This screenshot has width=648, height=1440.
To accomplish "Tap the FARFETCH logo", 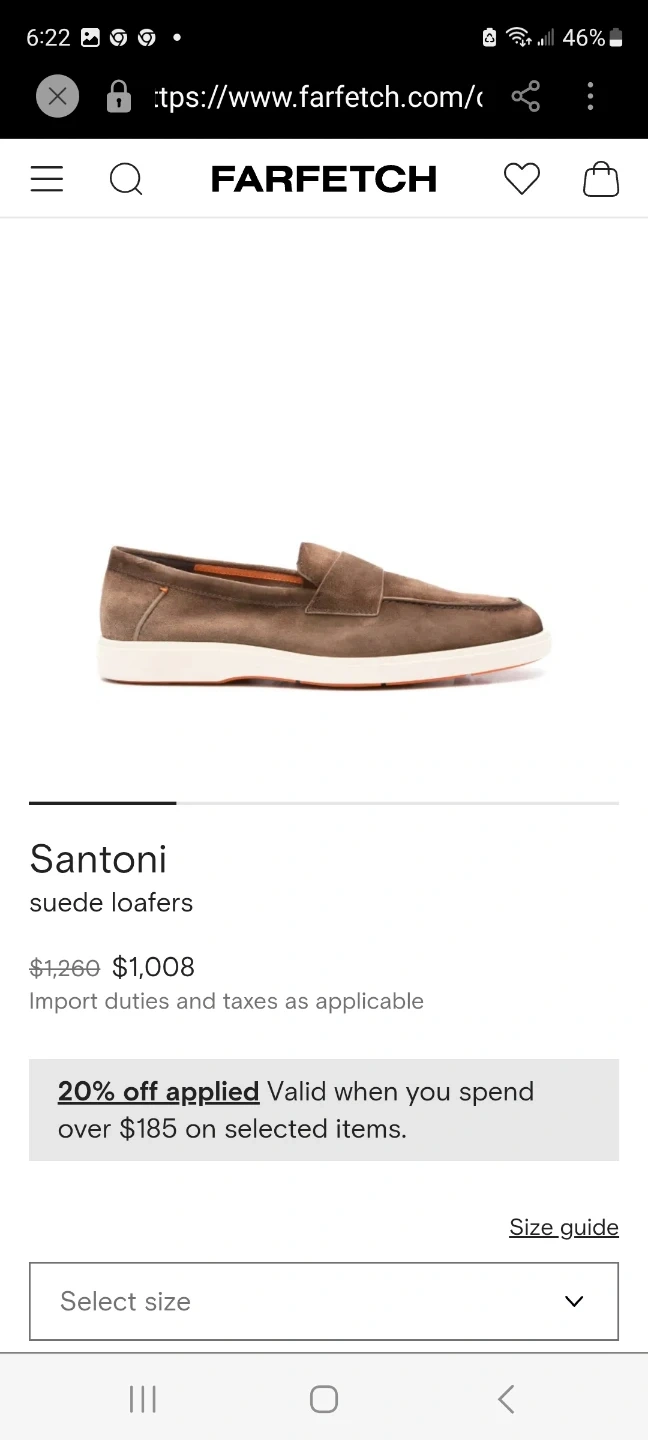I will [324, 180].
